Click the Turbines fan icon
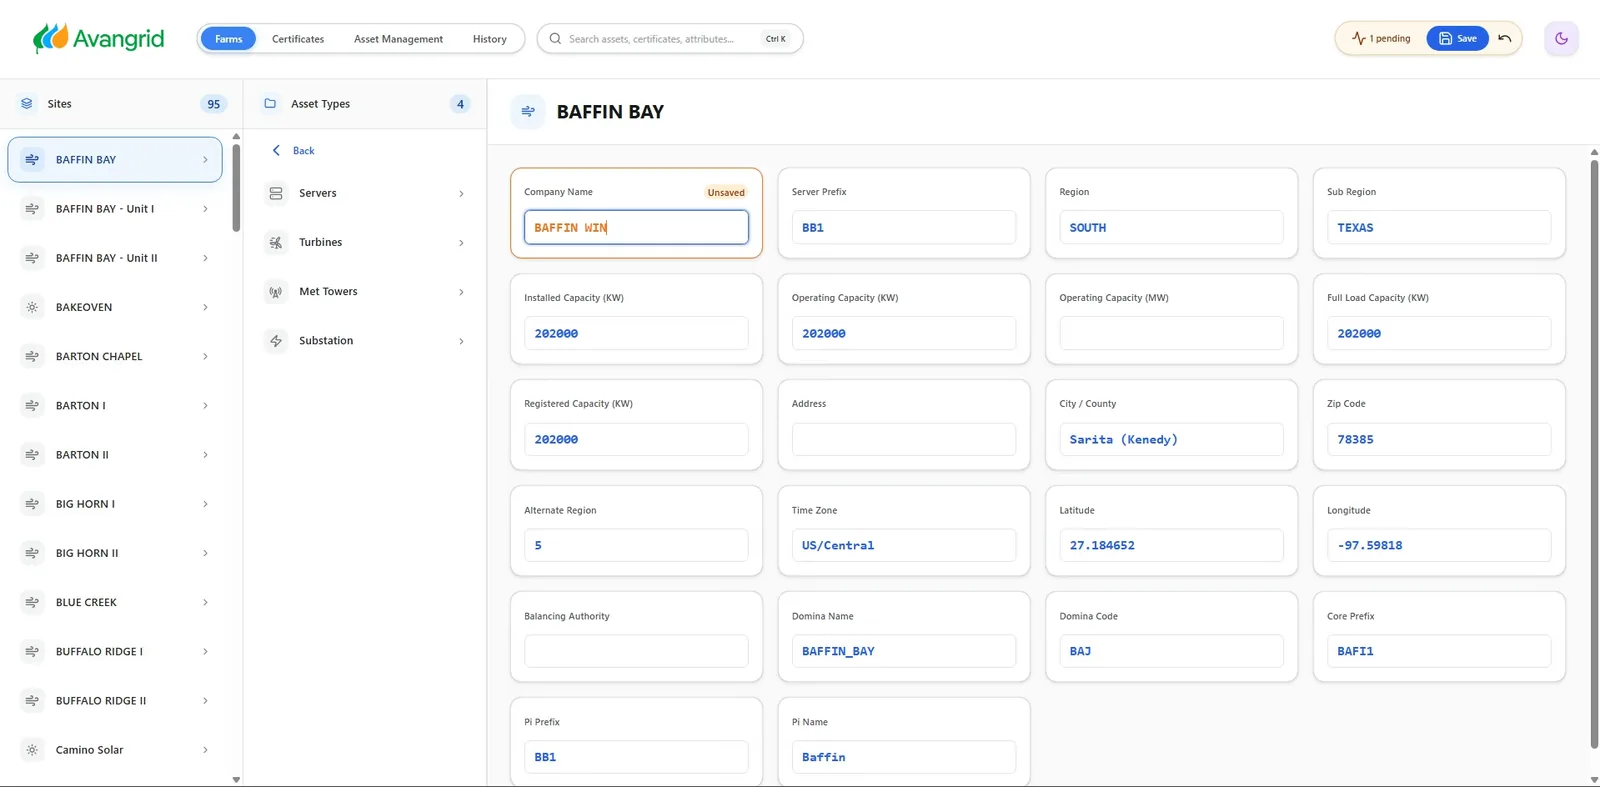 pyautogui.click(x=276, y=242)
